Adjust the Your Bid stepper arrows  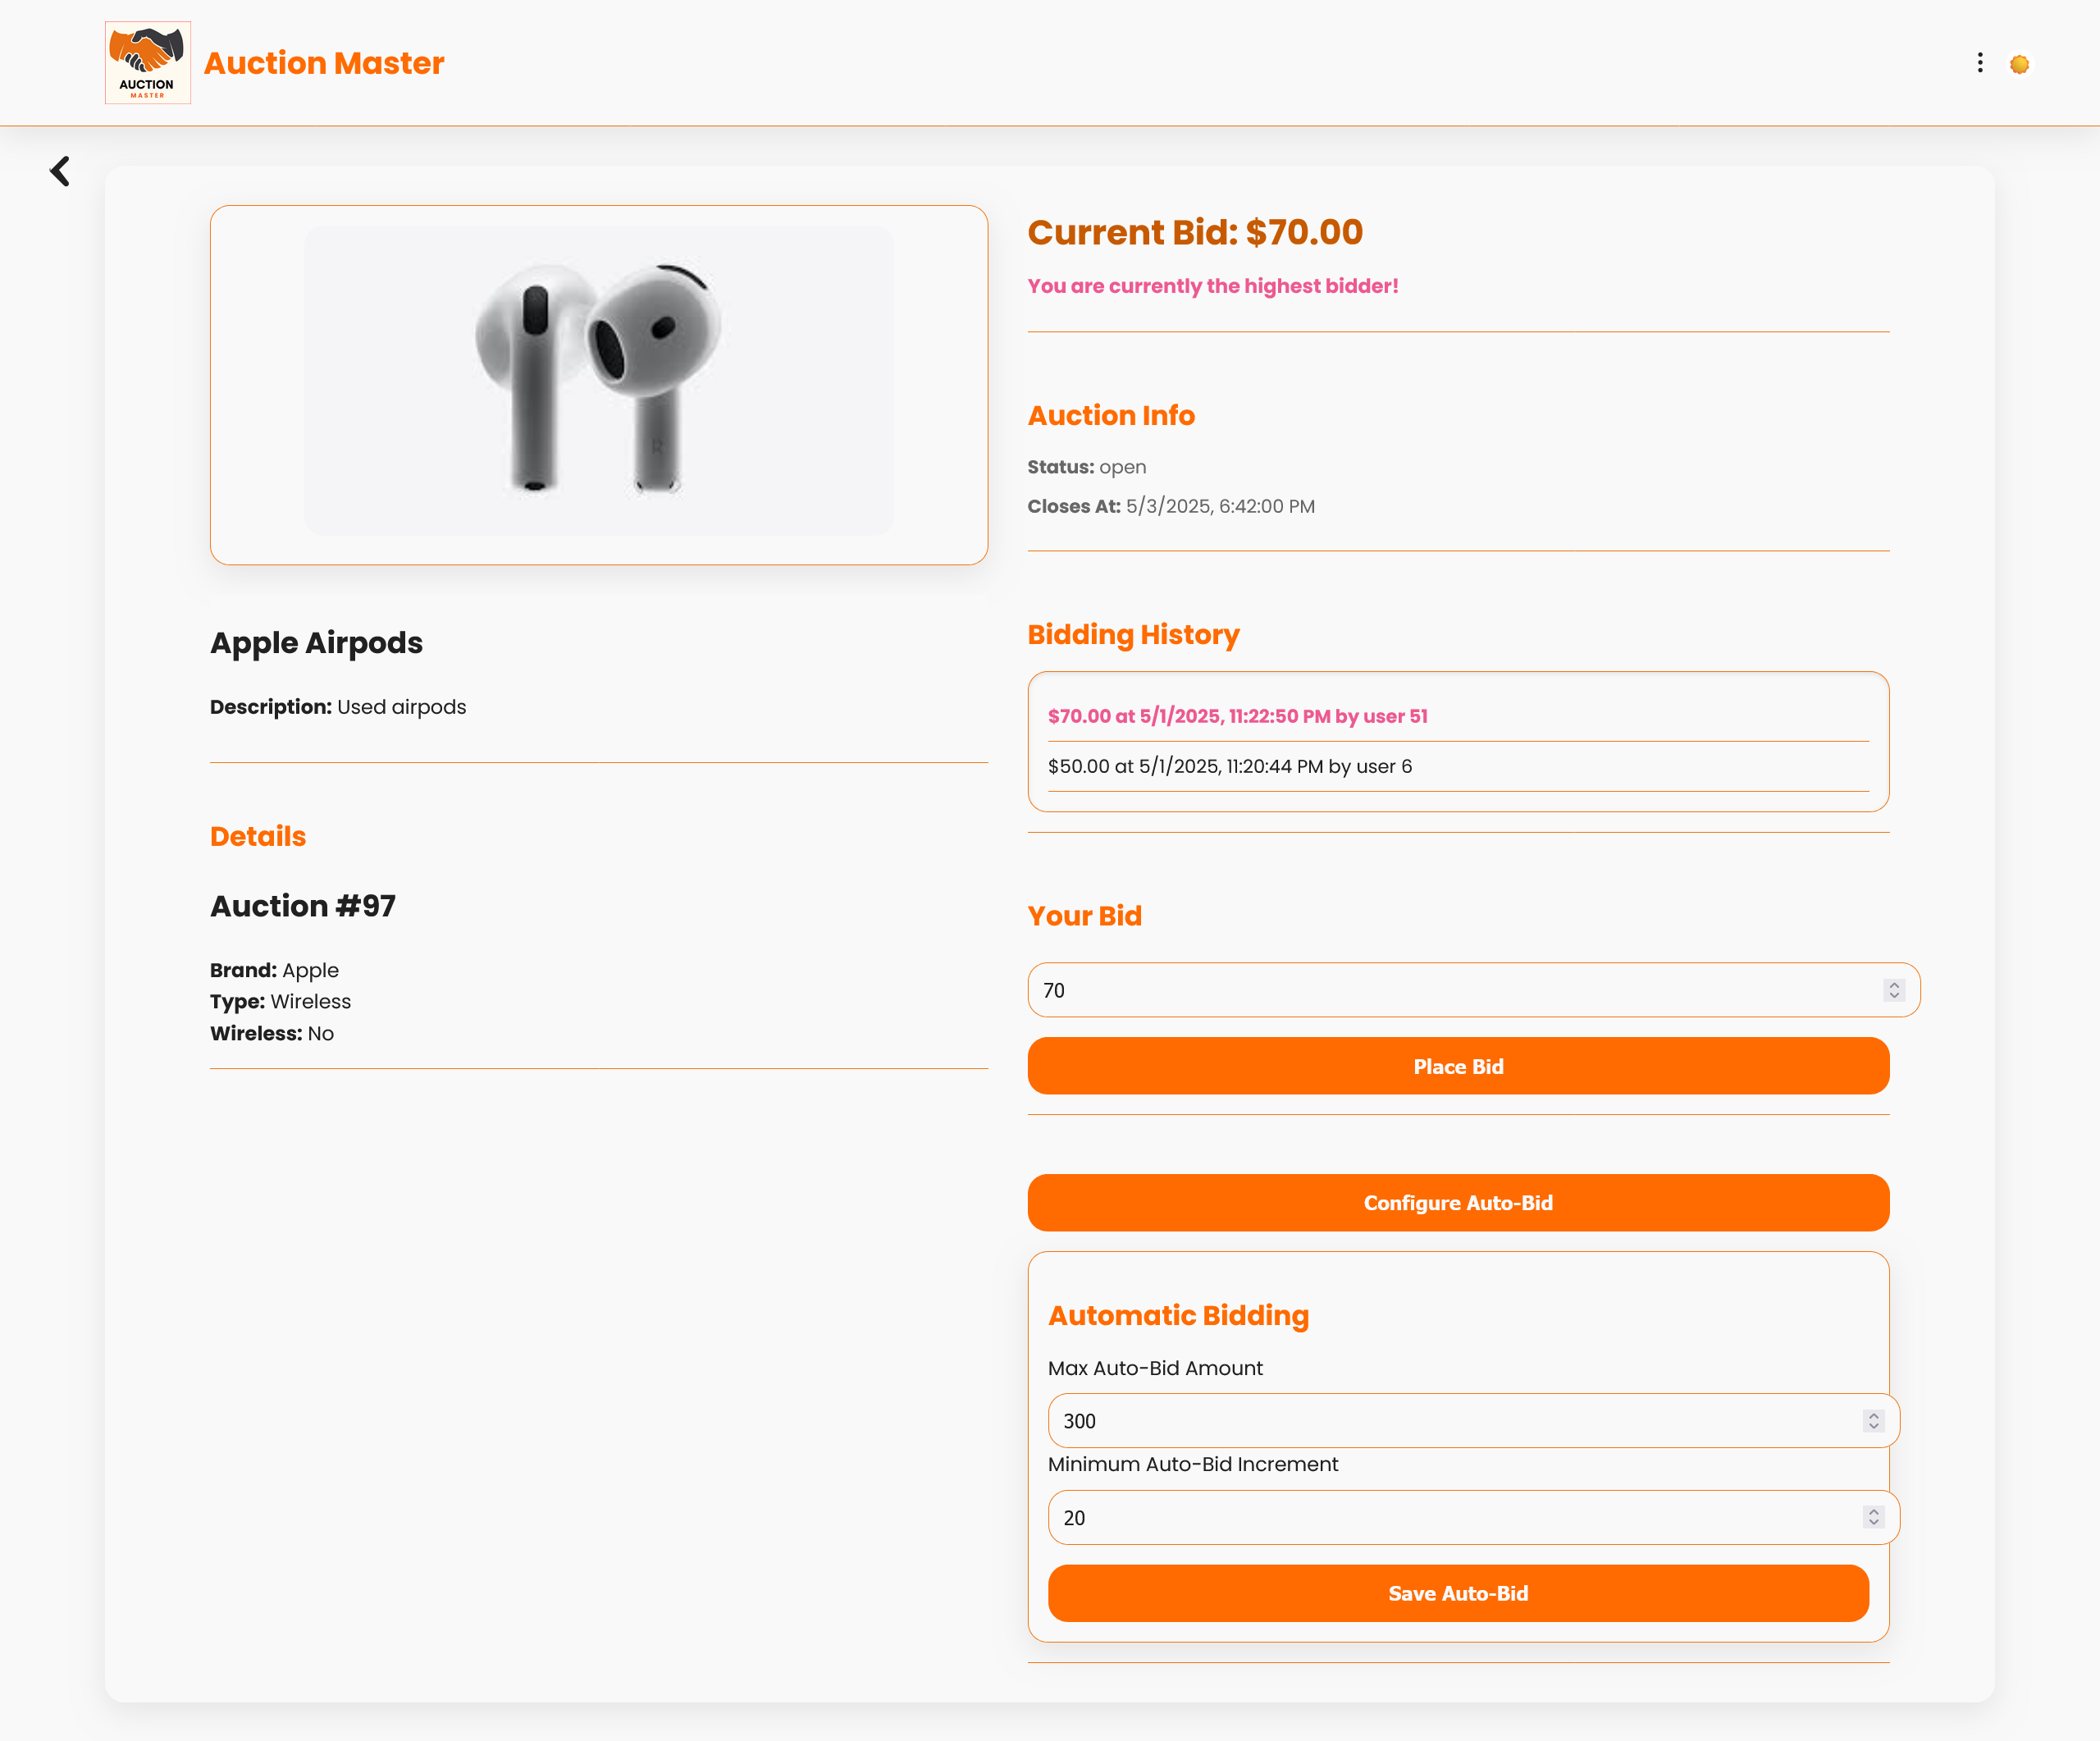pos(1894,990)
